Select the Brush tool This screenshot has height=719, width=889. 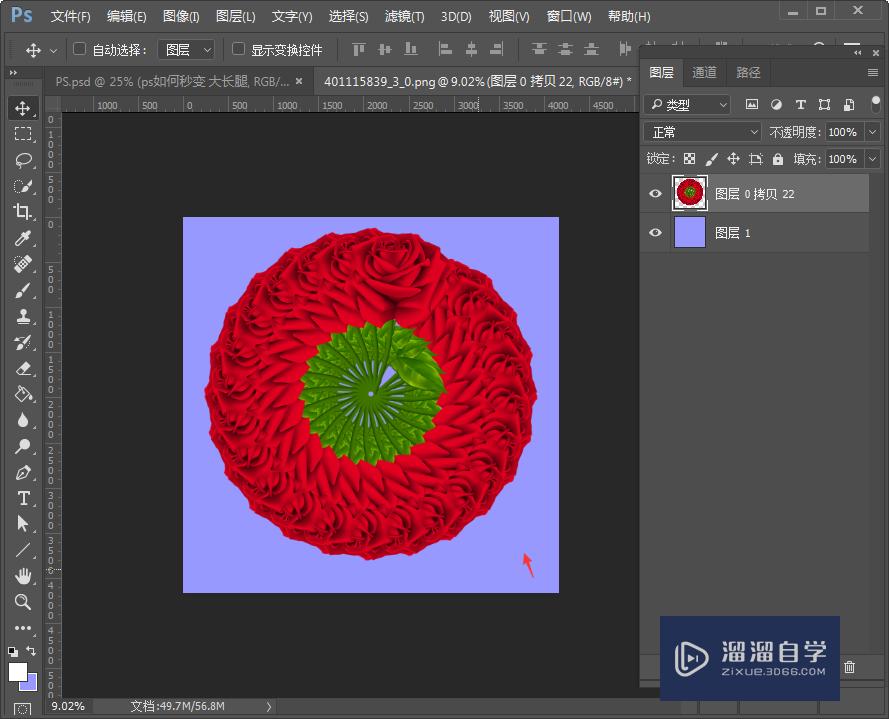coord(23,290)
